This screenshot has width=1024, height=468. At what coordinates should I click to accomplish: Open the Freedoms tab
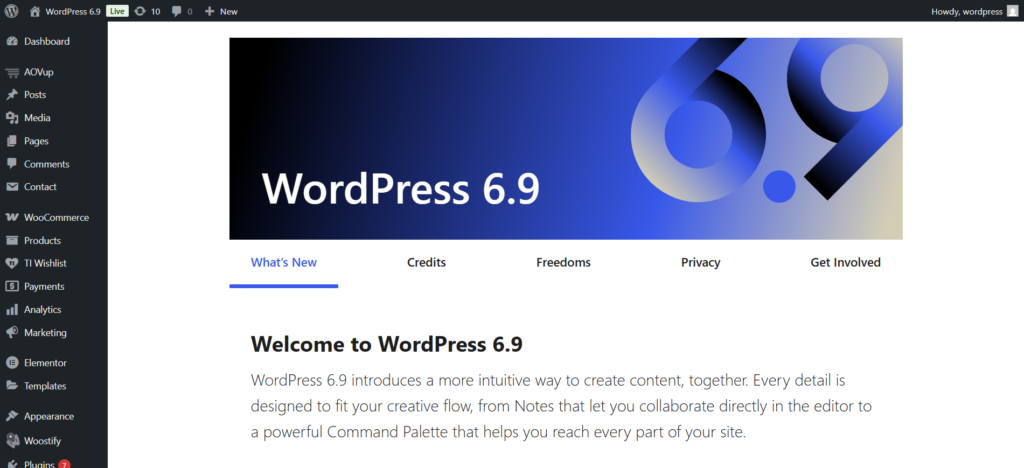click(563, 263)
